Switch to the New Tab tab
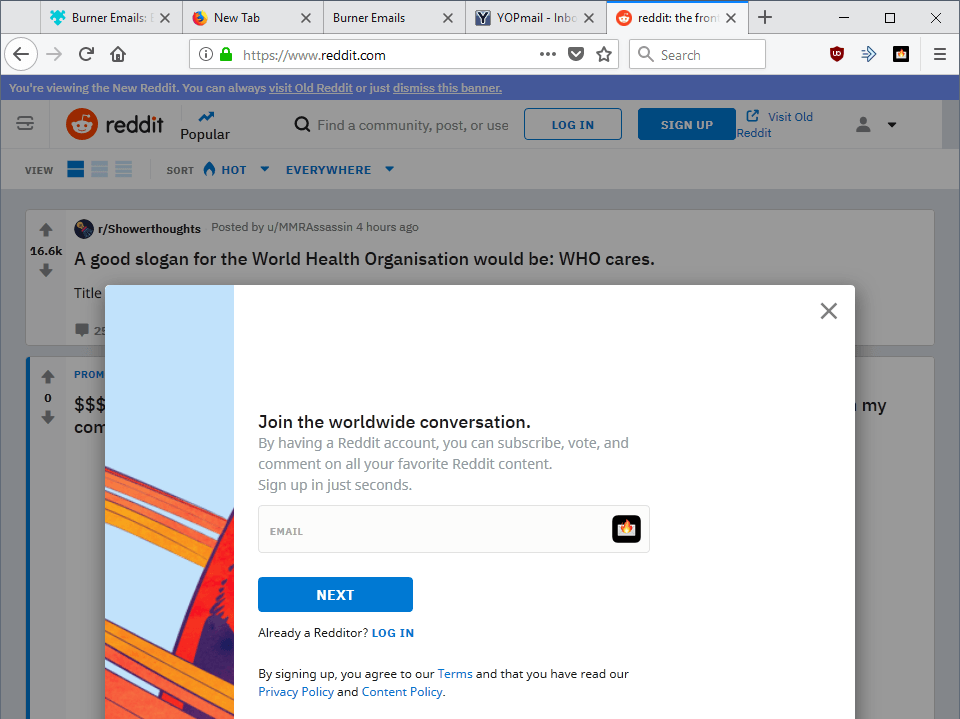 tap(252, 18)
